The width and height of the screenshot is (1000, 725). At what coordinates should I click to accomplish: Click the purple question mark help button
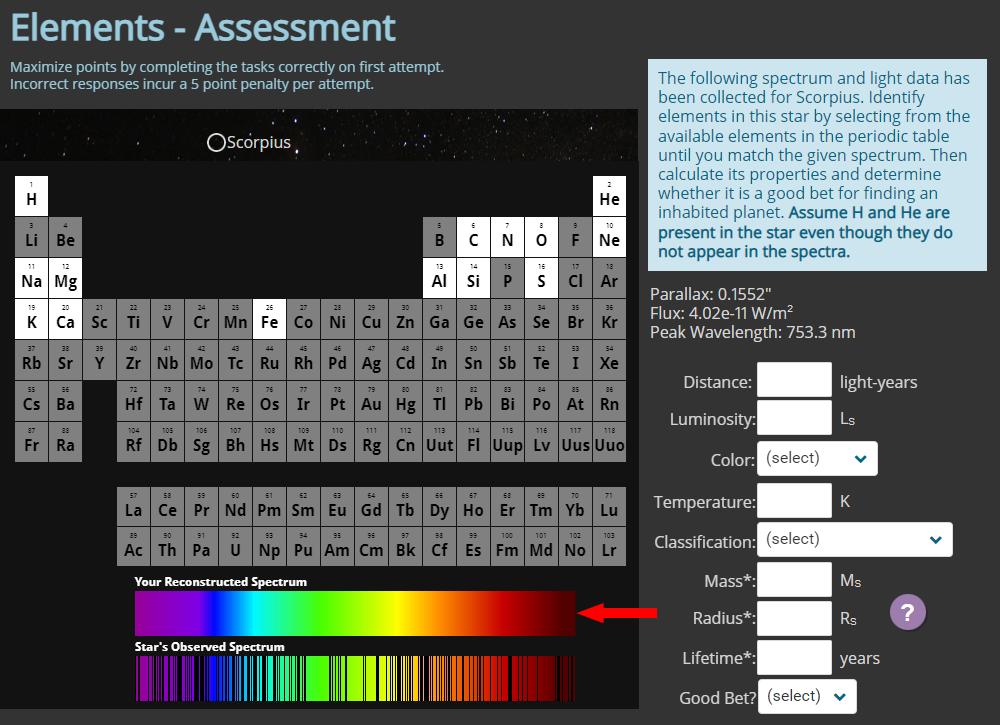907,612
